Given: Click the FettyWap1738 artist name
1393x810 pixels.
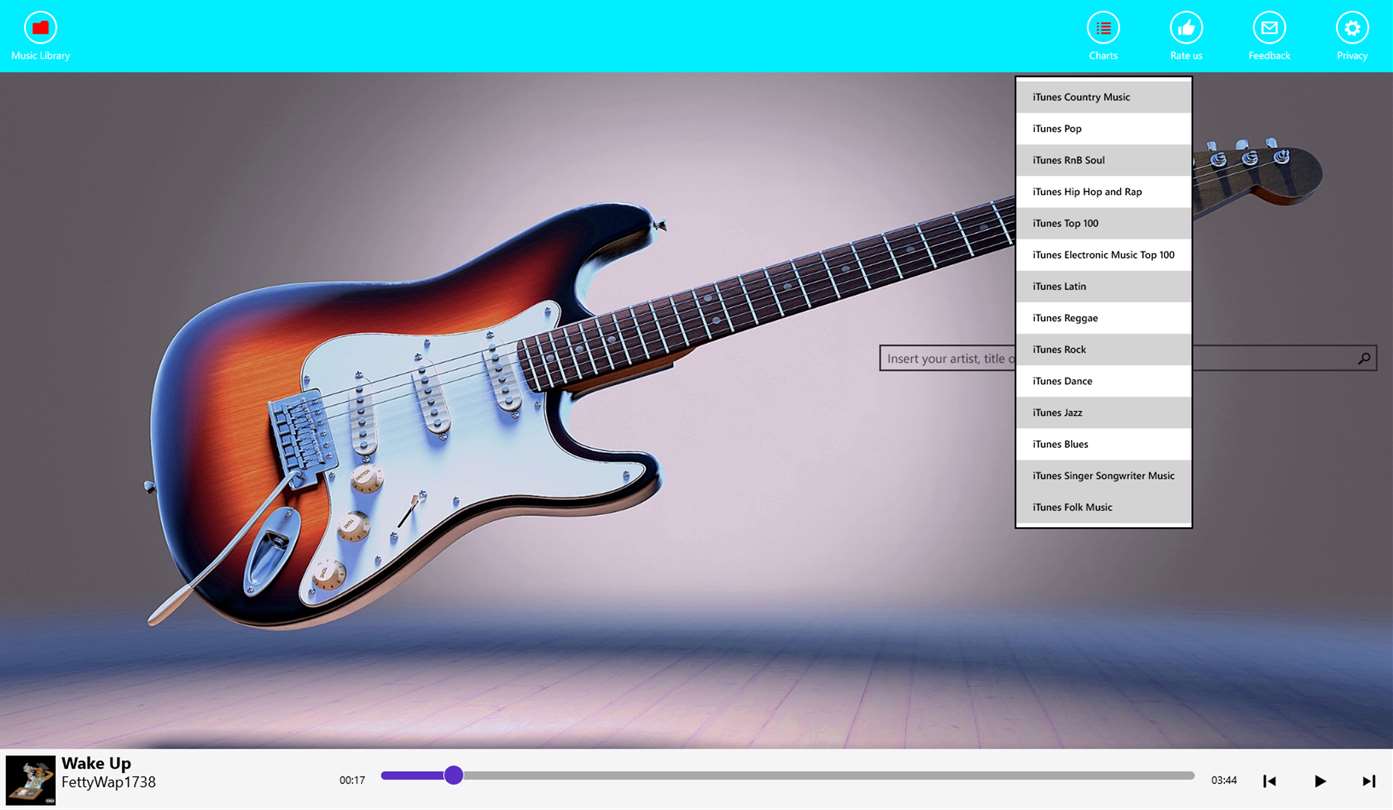Looking at the screenshot, I should click(x=108, y=783).
